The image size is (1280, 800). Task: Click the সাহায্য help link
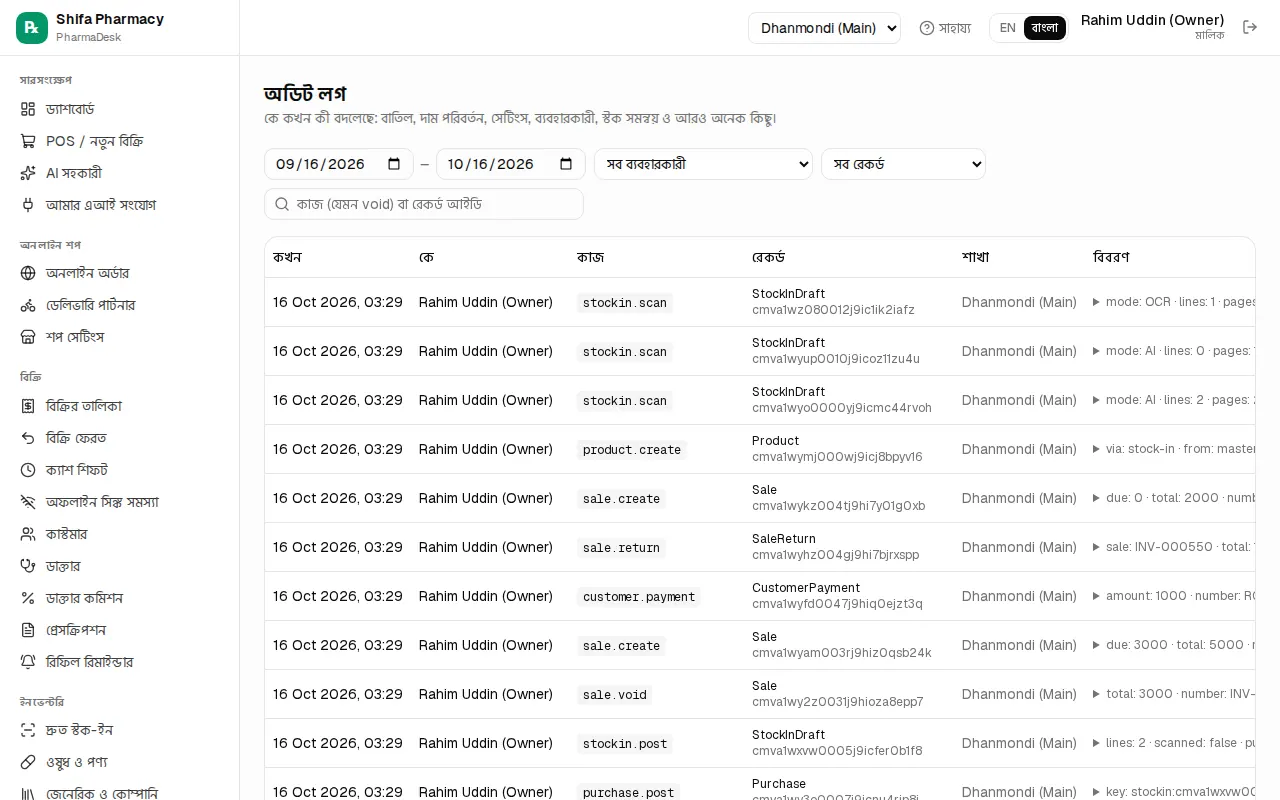(945, 28)
